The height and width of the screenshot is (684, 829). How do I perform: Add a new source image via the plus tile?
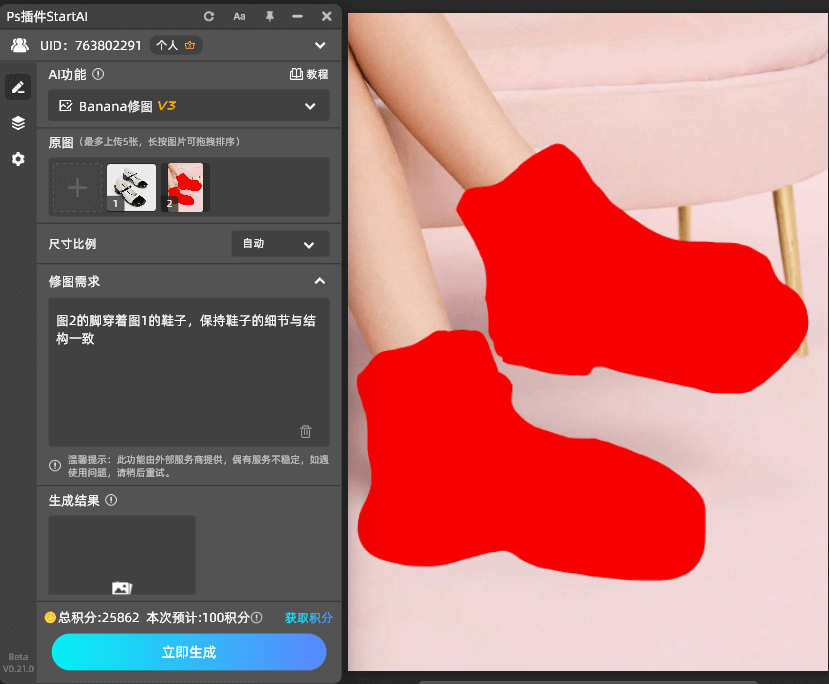[76, 187]
